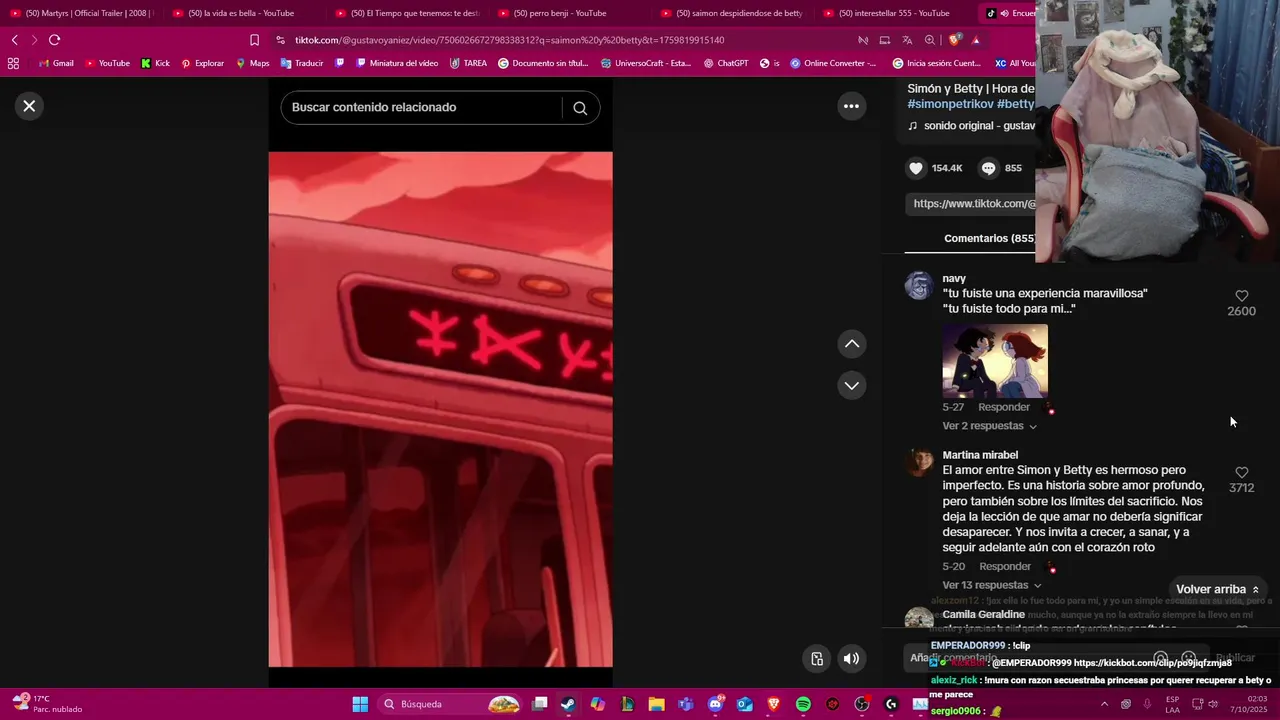Go to next video with down chevron
Image resolution: width=1280 pixels, height=720 pixels.
pos(852,386)
